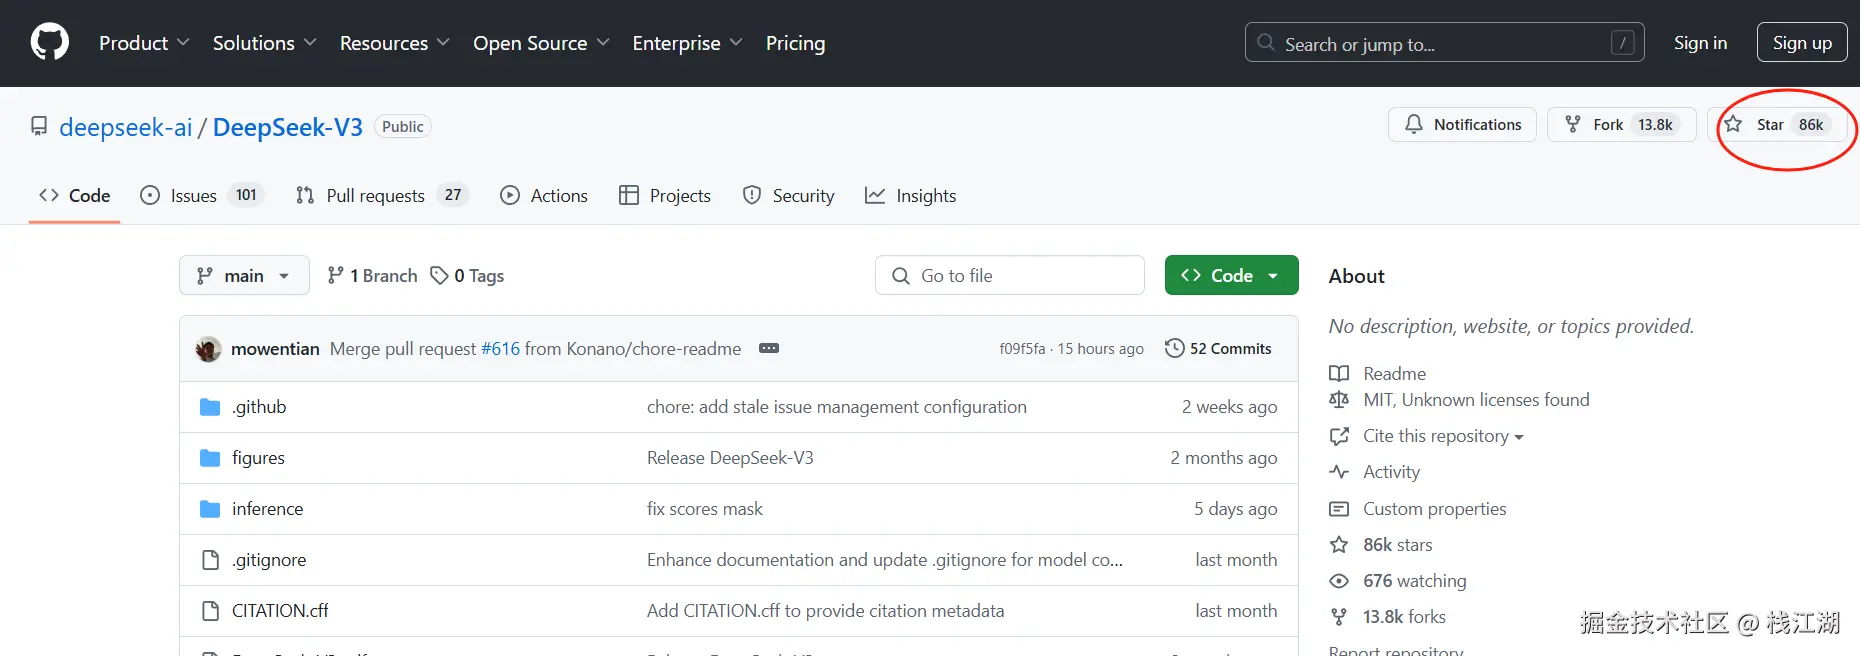Viewport: 1860px width, 656px height.
Task: Expand commit message ellipsis icon
Action: pyautogui.click(x=768, y=349)
